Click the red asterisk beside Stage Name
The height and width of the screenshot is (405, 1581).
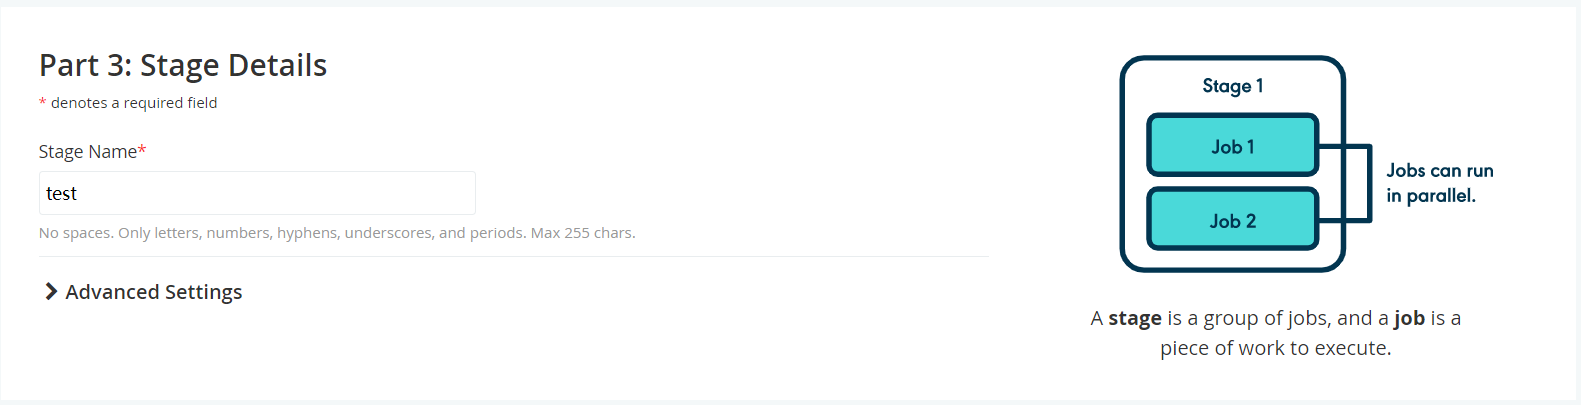pos(142,150)
